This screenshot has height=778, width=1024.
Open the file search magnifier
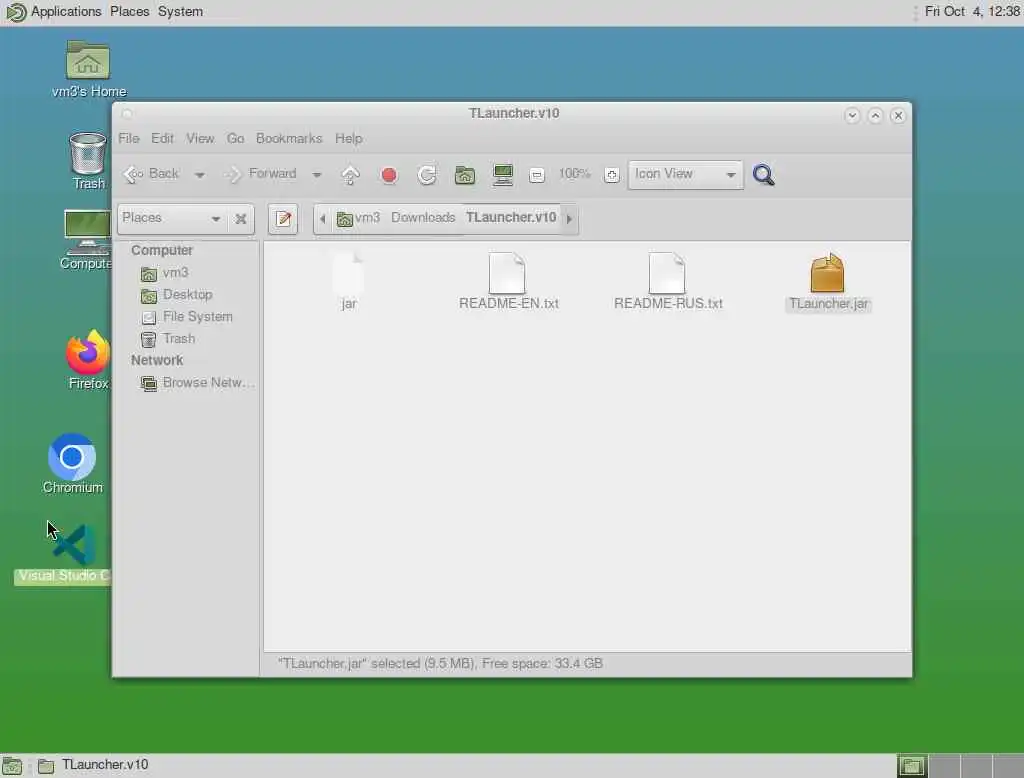tap(763, 175)
